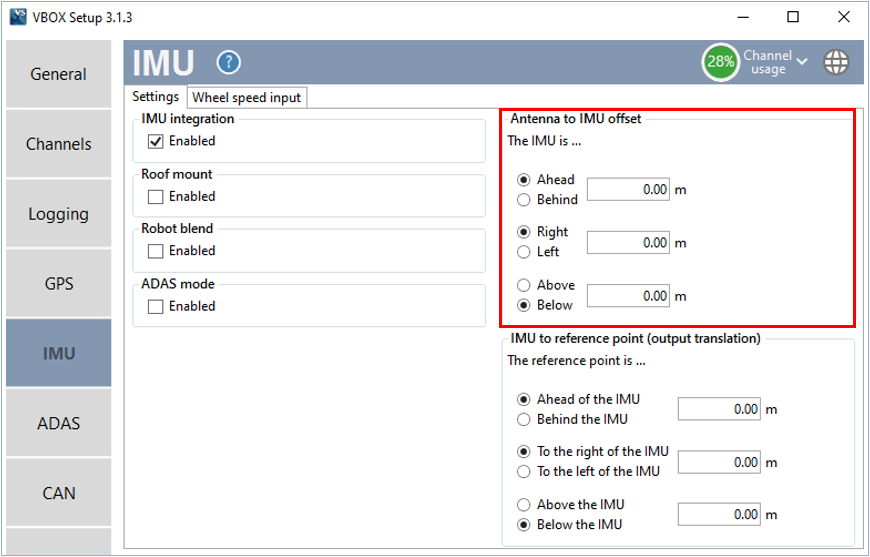The height and width of the screenshot is (557, 870).
Task: Click the Right/Left antenna offset field
Action: tap(628, 242)
